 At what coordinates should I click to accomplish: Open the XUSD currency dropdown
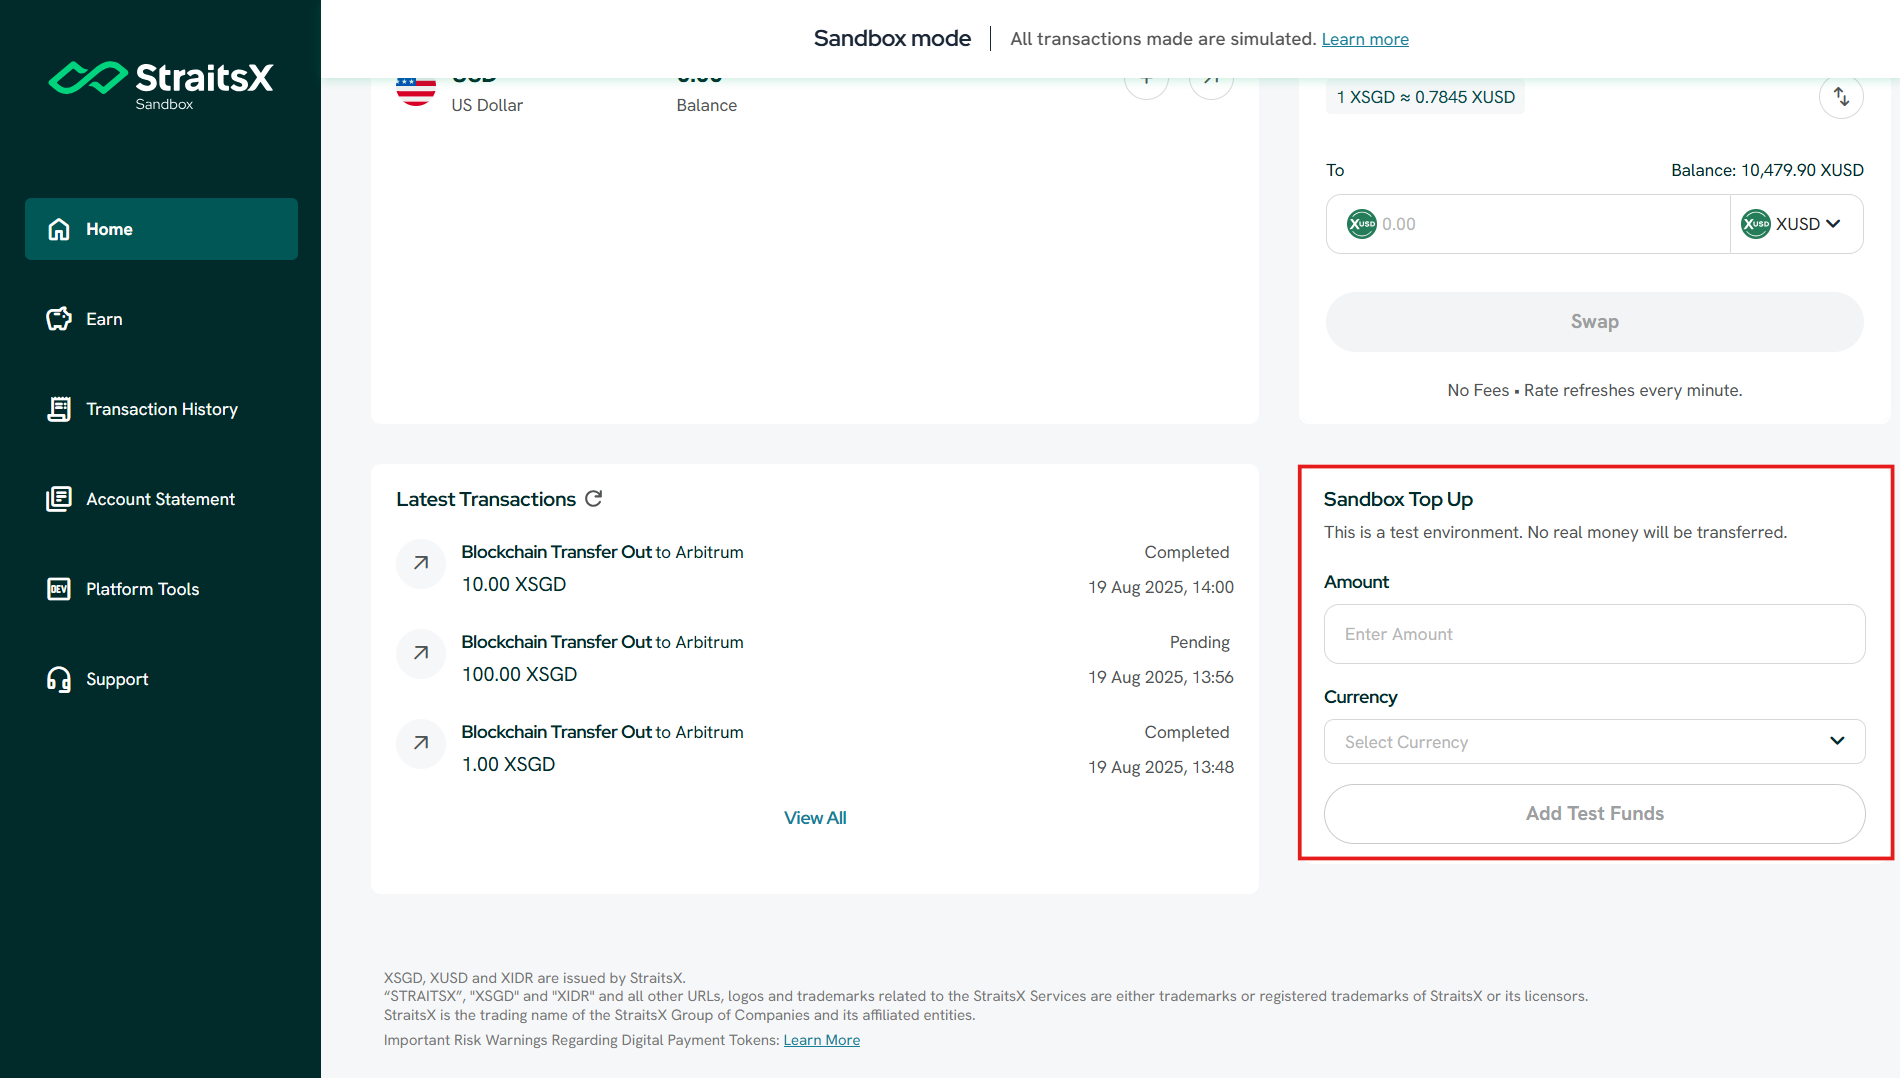[1796, 224]
